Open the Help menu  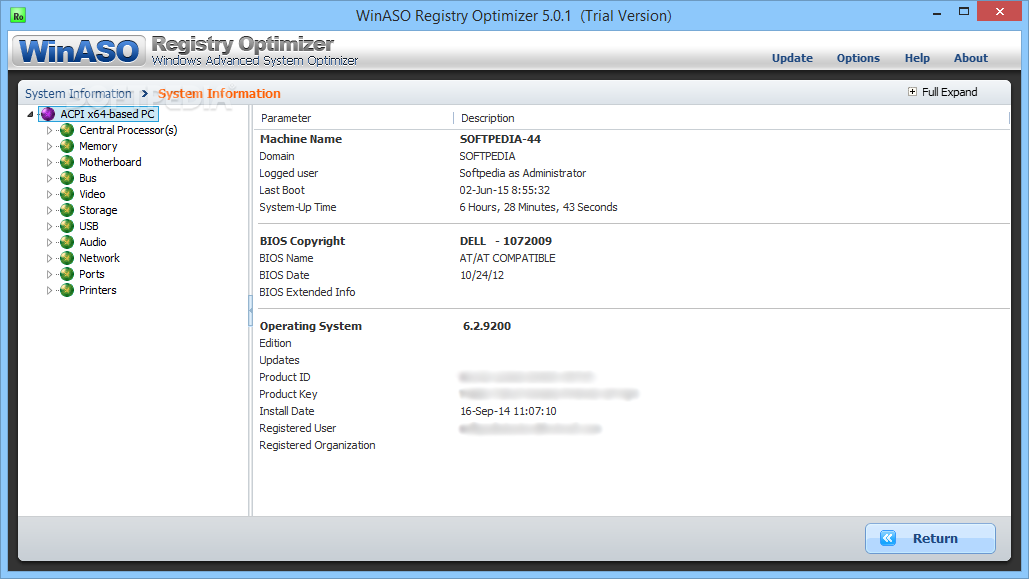click(917, 58)
